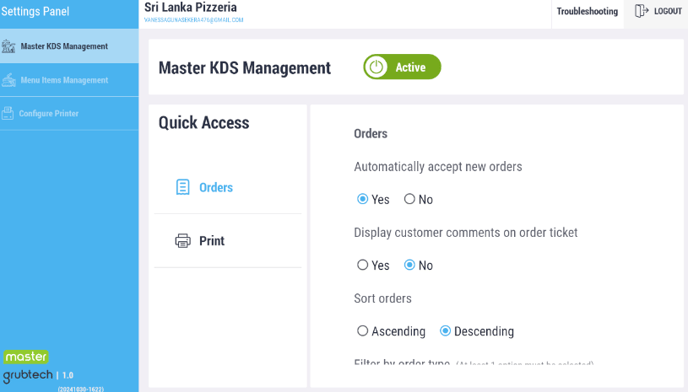Click the account email under Sri Lanka Pizzeria
Viewport: 688px width, 392px height.
194,20
